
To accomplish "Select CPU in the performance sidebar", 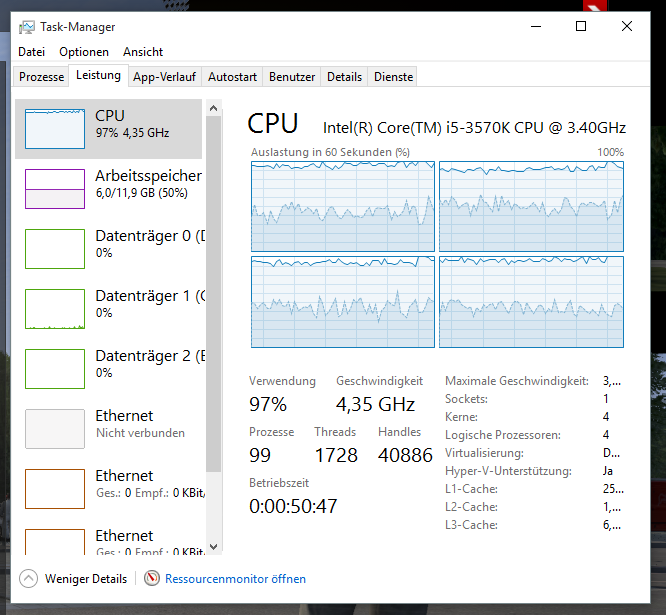I will click(x=108, y=129).
